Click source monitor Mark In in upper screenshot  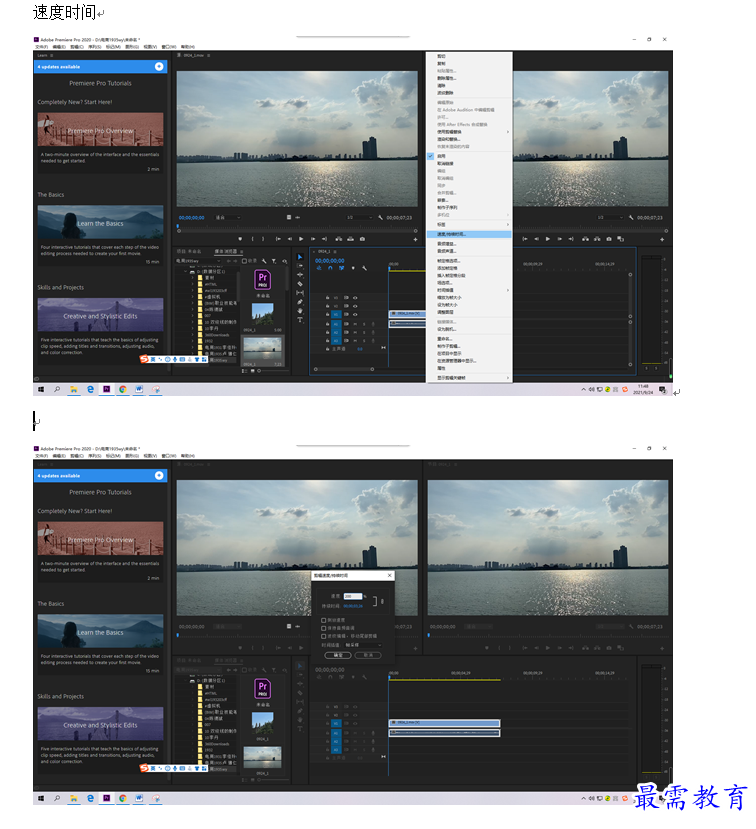[x=253, y=239]
